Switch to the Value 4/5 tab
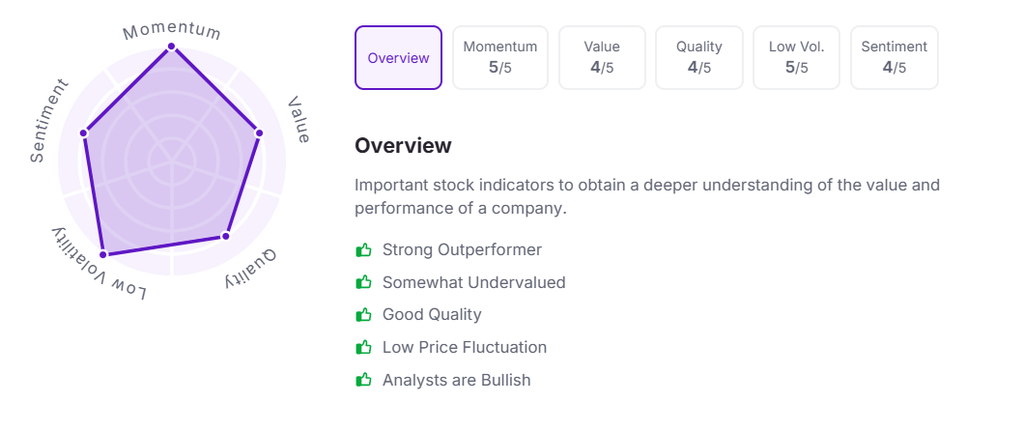This screenshot has width=1024, height=436. pyautogui.click(x=602, y=58)
